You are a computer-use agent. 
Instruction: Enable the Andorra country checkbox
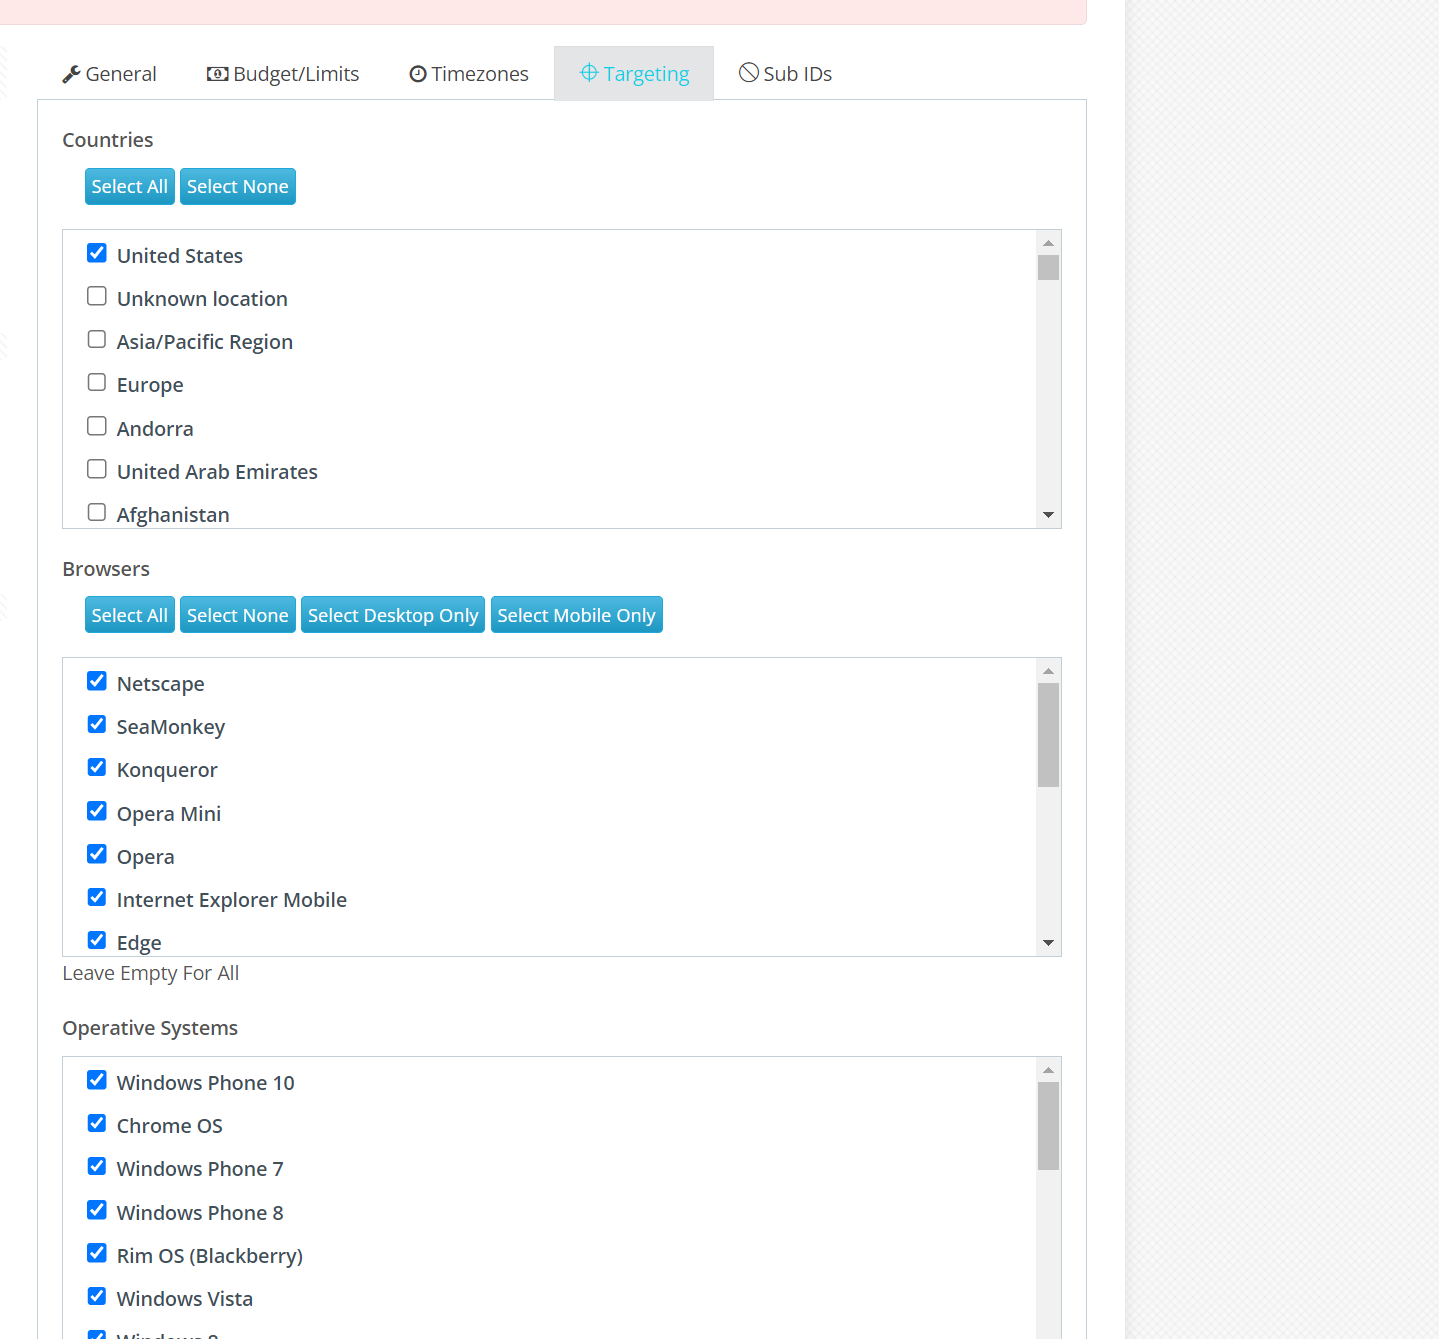coord(97,426)
